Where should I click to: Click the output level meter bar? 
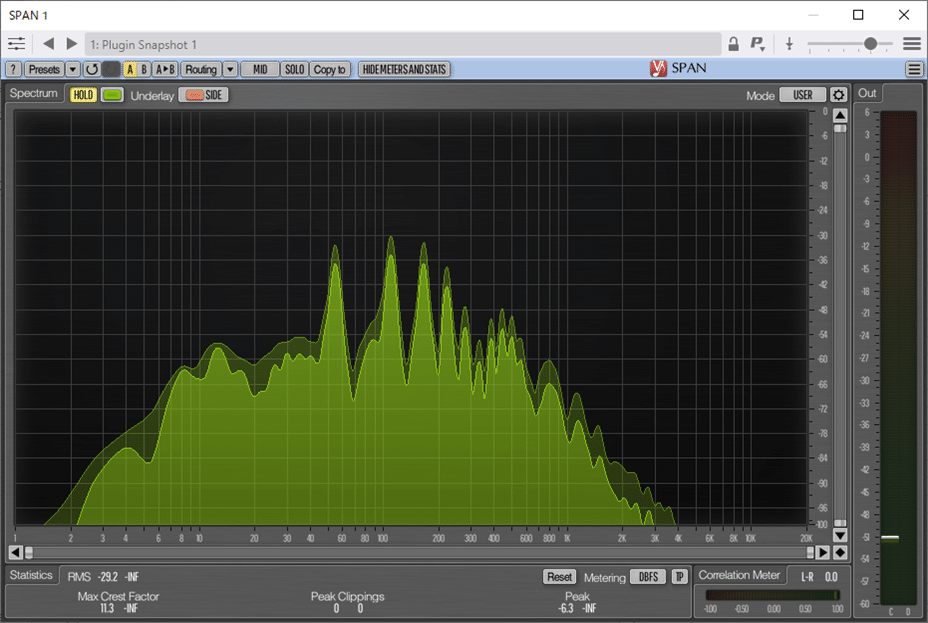click(898, 357)
